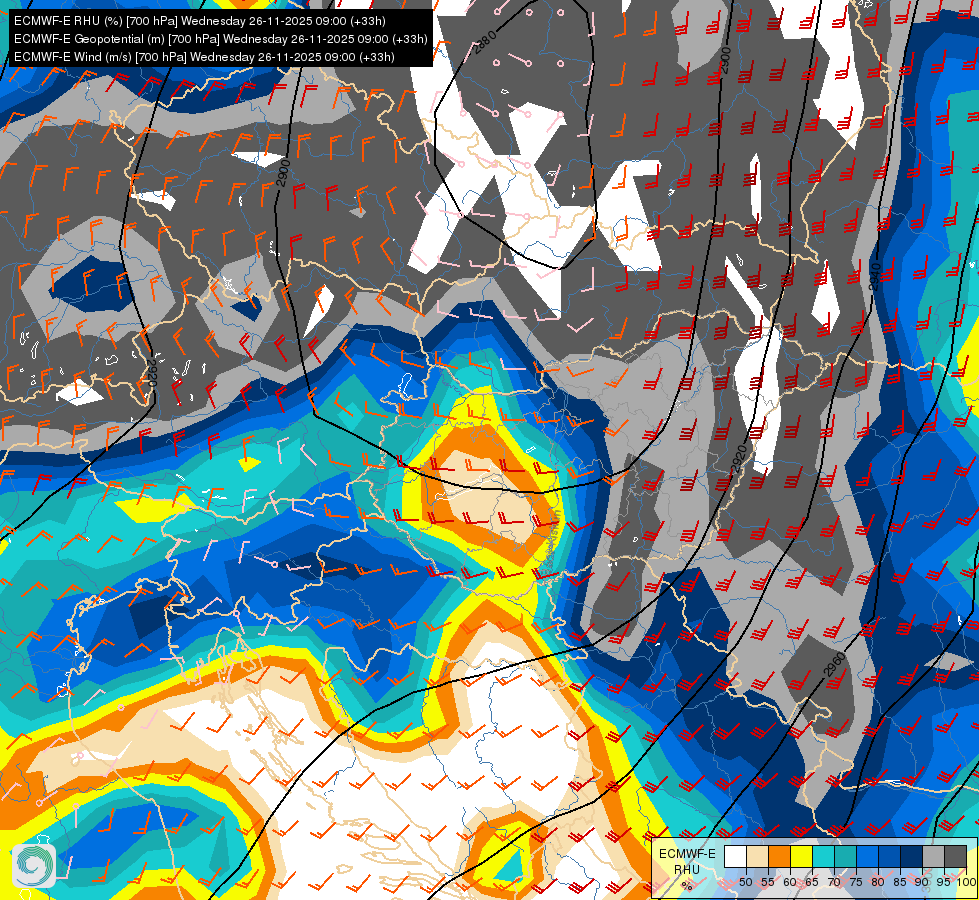
Task: Click the 2960 geopotential contour label
Action: point(835,665)
